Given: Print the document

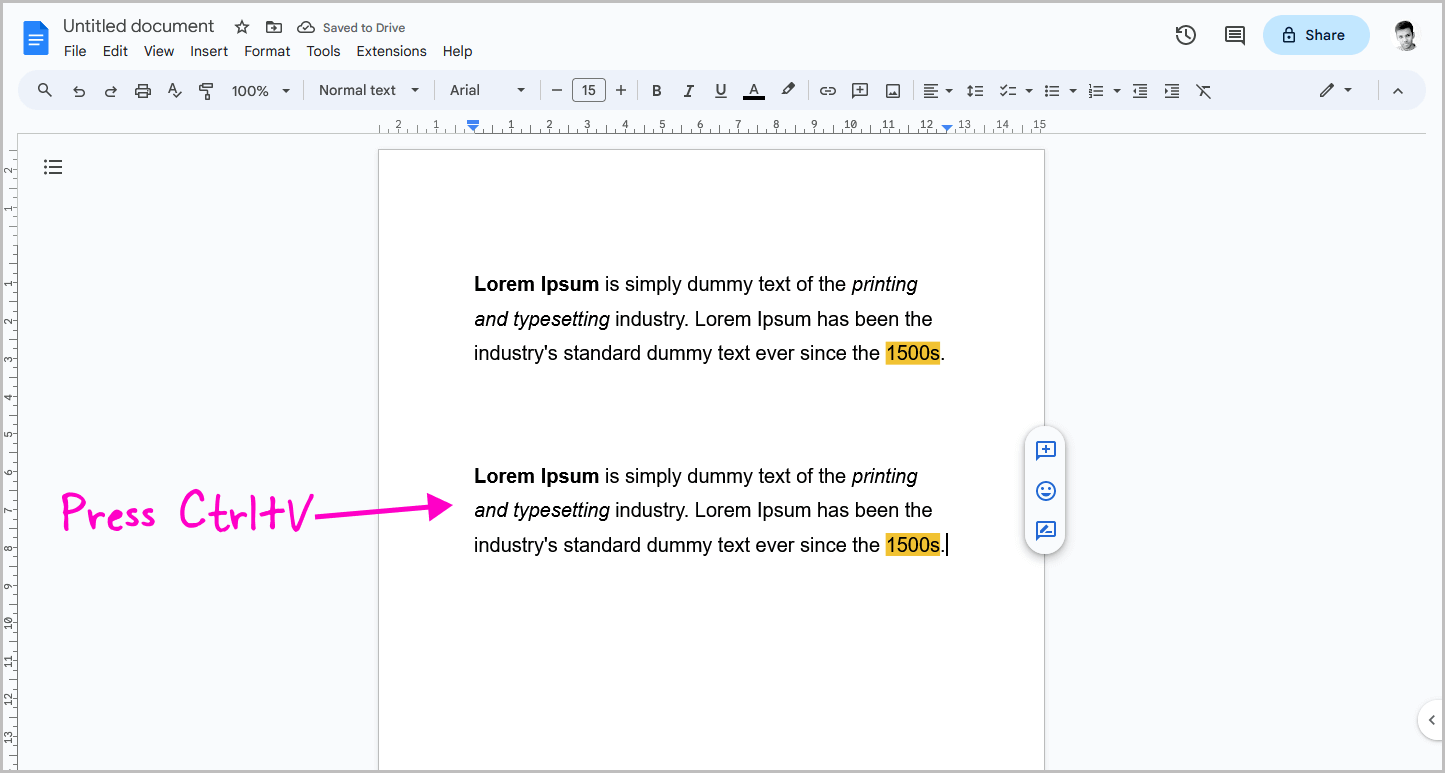Looking at the screenshot, I should coord(142,90).
